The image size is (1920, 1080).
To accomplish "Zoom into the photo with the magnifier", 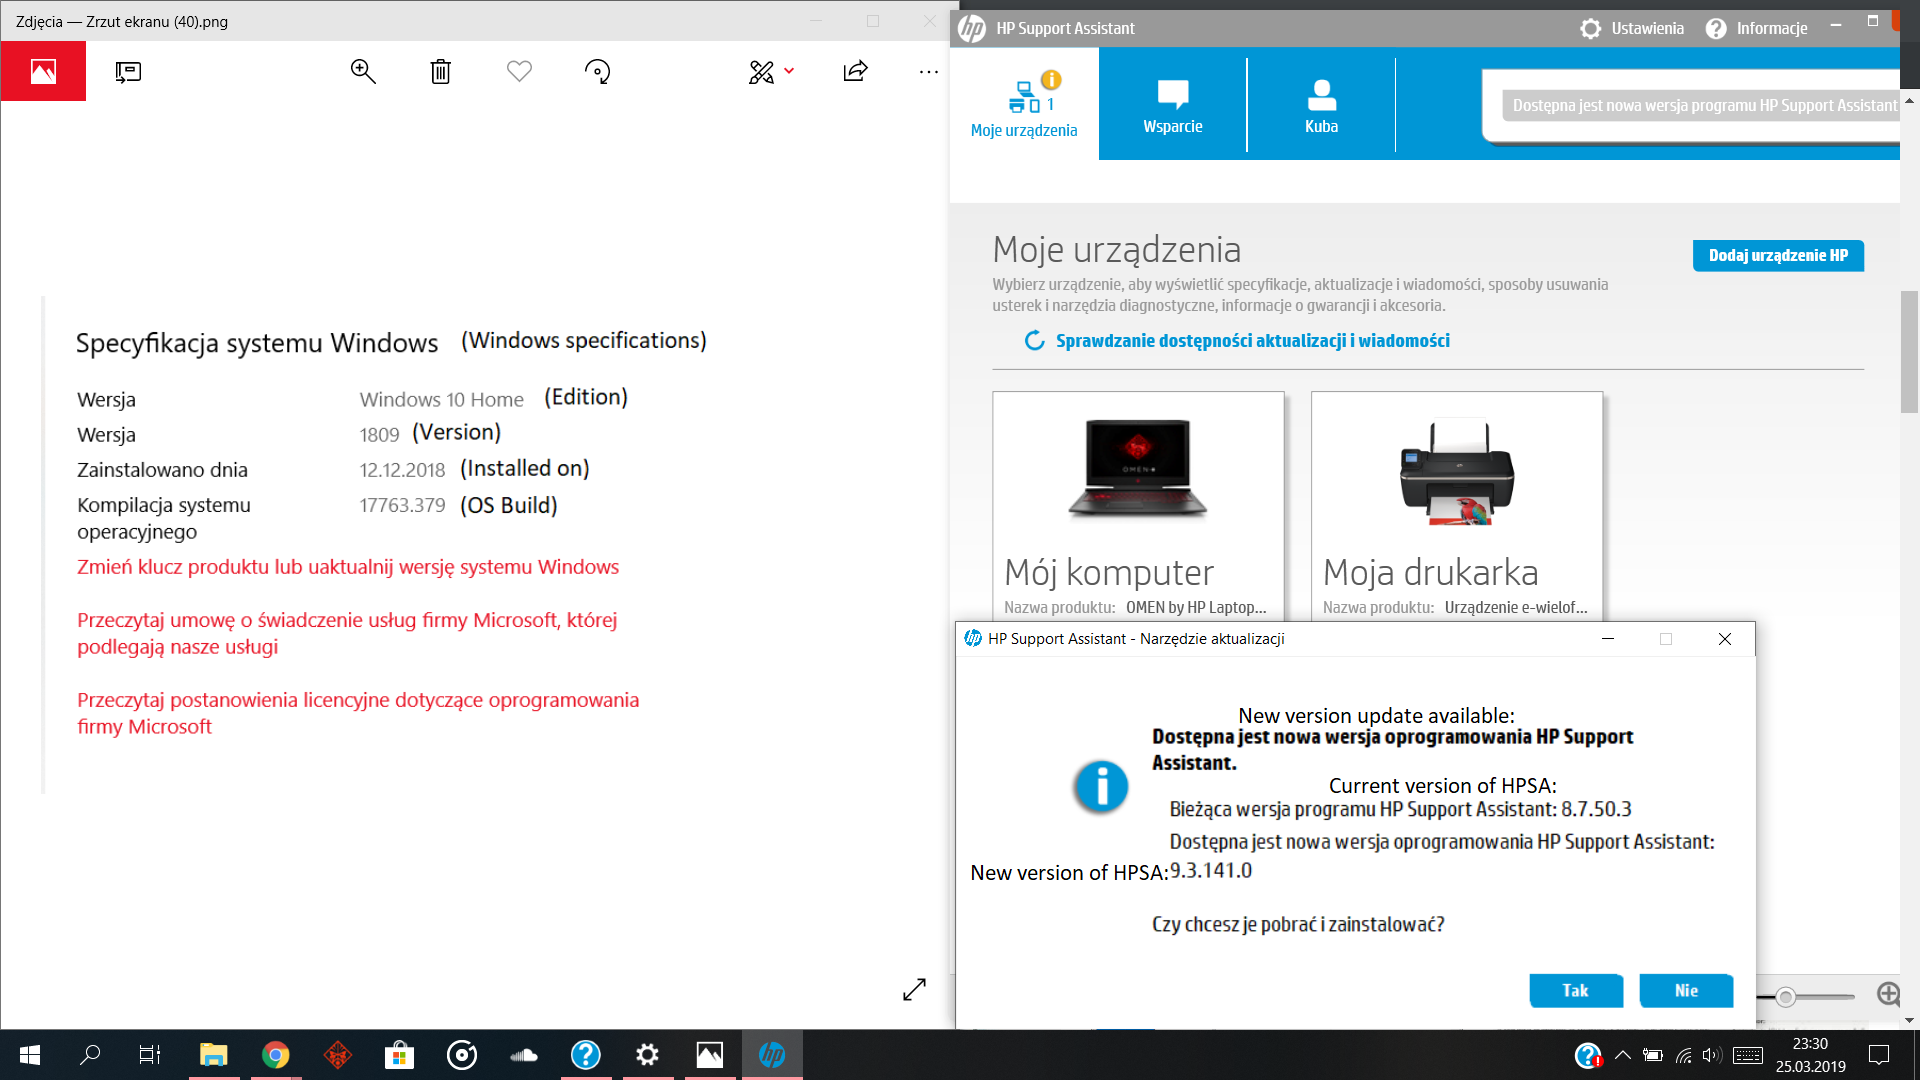I will tap(363, 71).
